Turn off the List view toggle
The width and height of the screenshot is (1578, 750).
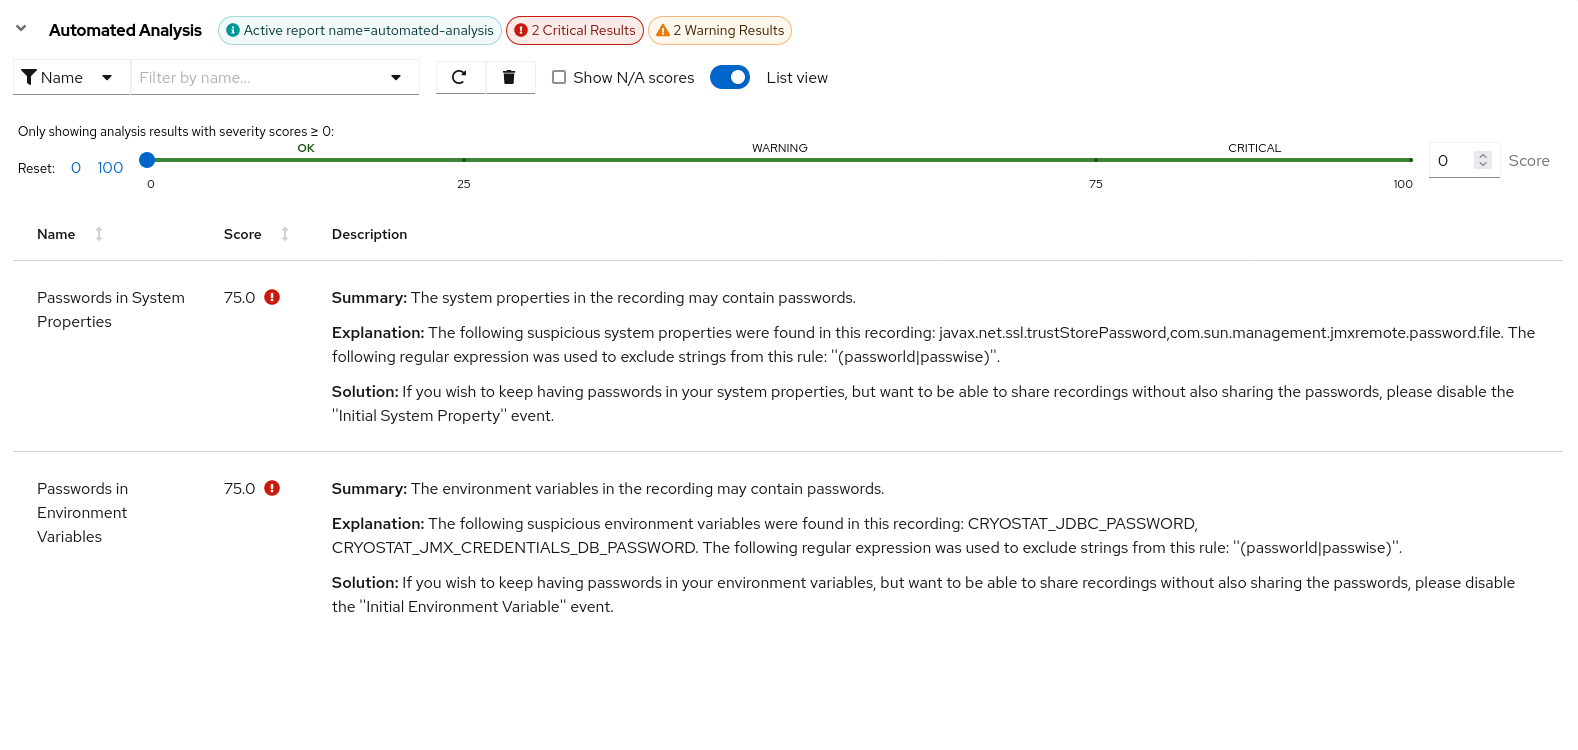tap(730, 77)
